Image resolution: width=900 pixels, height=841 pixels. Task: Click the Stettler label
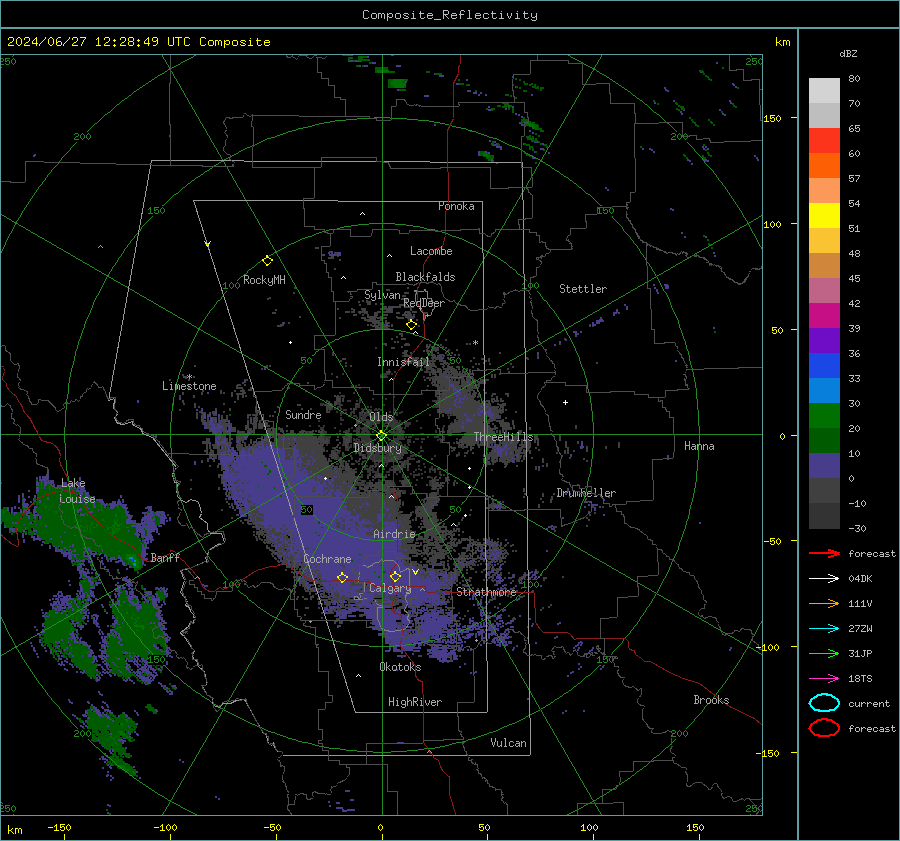click(x=583, y=289)
